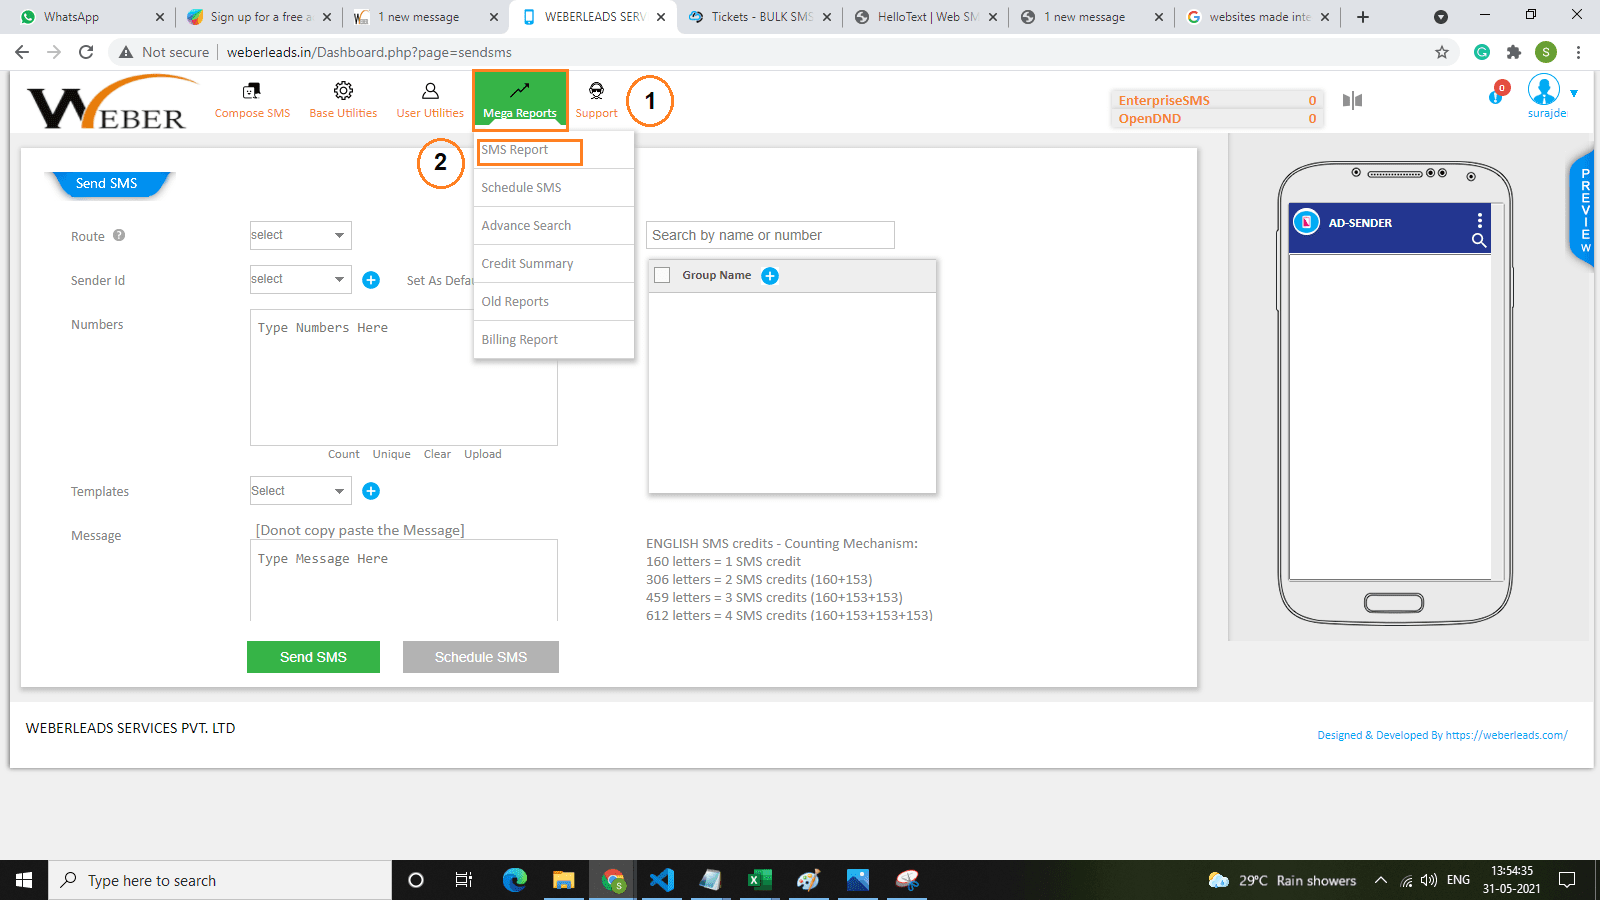Select Credit Summary menu entry

[527, 264]
